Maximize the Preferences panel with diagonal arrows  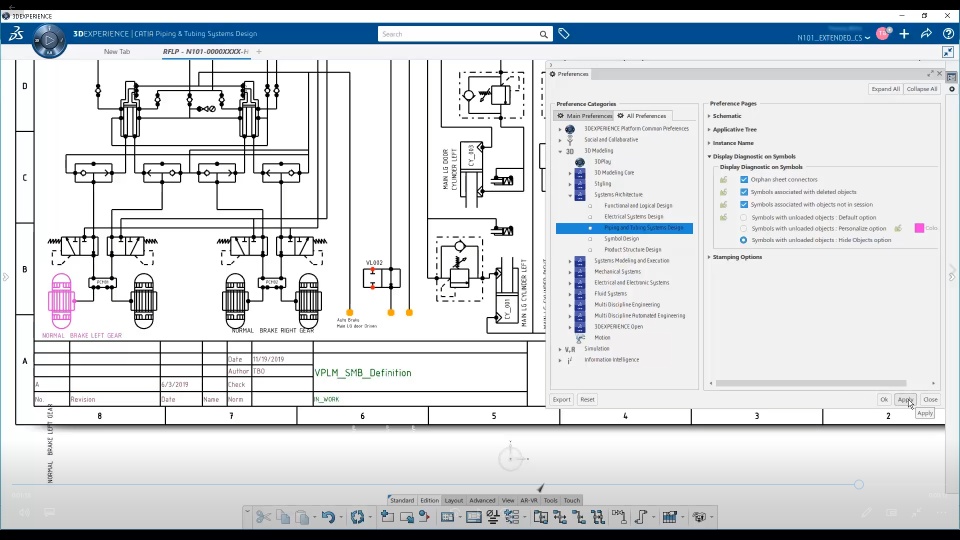[x=931, y=73]
